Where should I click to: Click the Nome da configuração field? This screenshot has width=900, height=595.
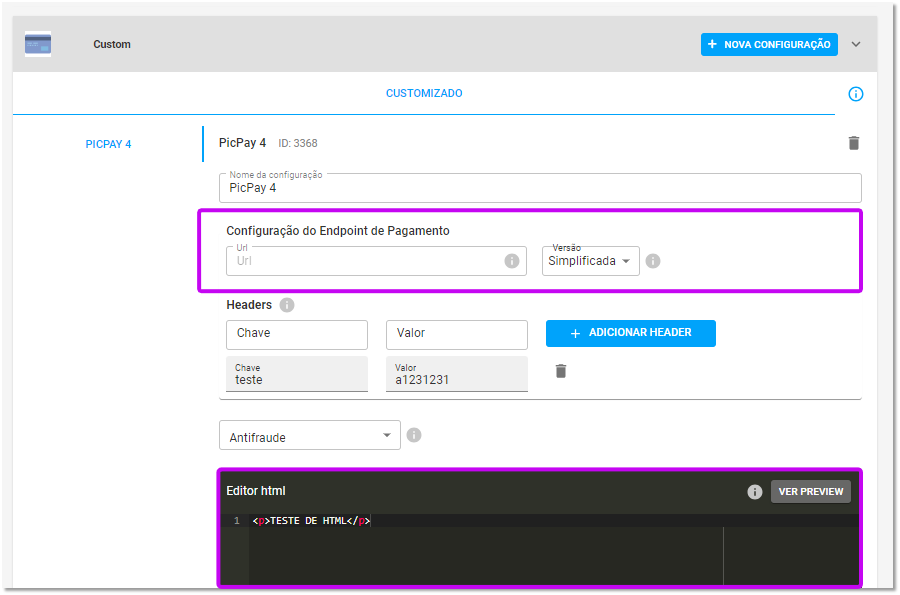tap(540, 188)
